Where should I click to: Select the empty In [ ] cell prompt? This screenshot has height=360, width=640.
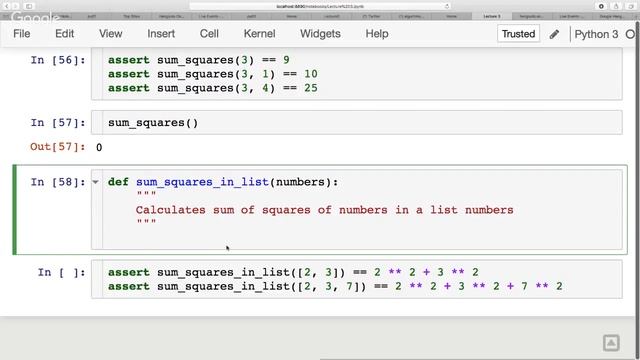(x=62, y=273)
